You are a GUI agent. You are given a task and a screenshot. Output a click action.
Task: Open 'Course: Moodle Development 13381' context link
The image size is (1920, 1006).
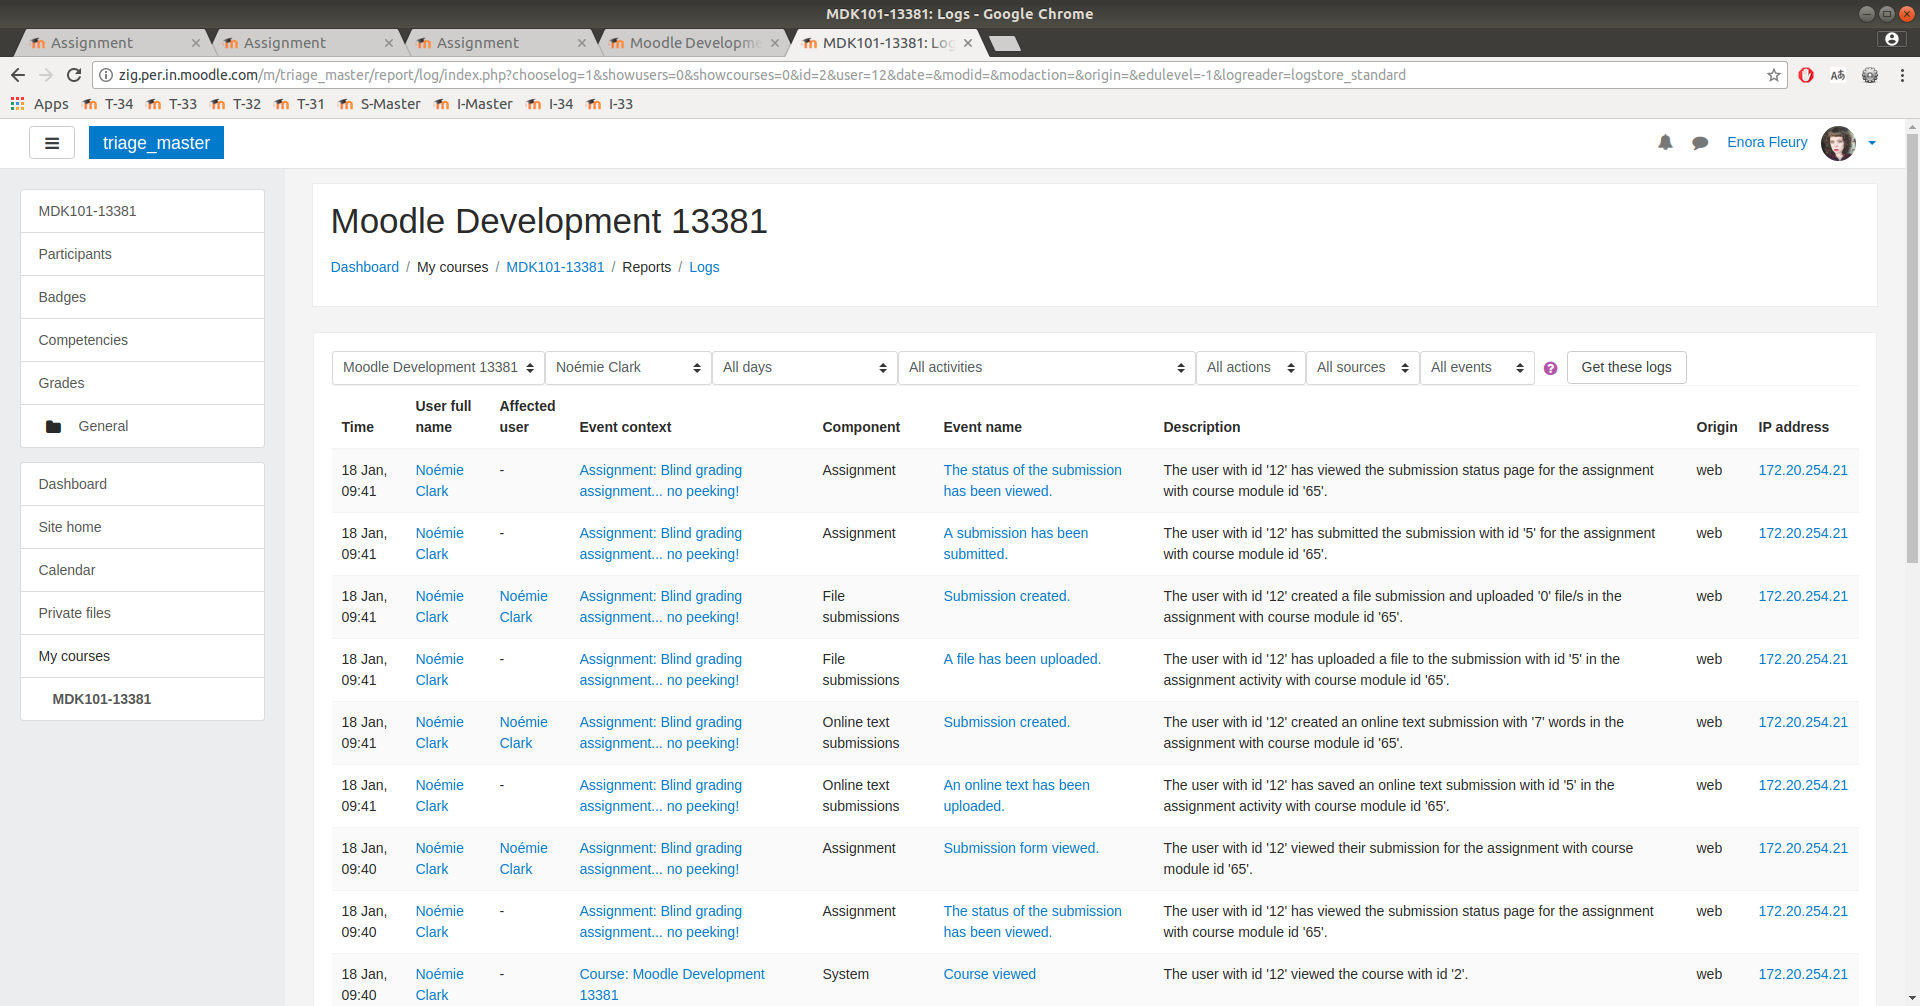pos(672,985)
